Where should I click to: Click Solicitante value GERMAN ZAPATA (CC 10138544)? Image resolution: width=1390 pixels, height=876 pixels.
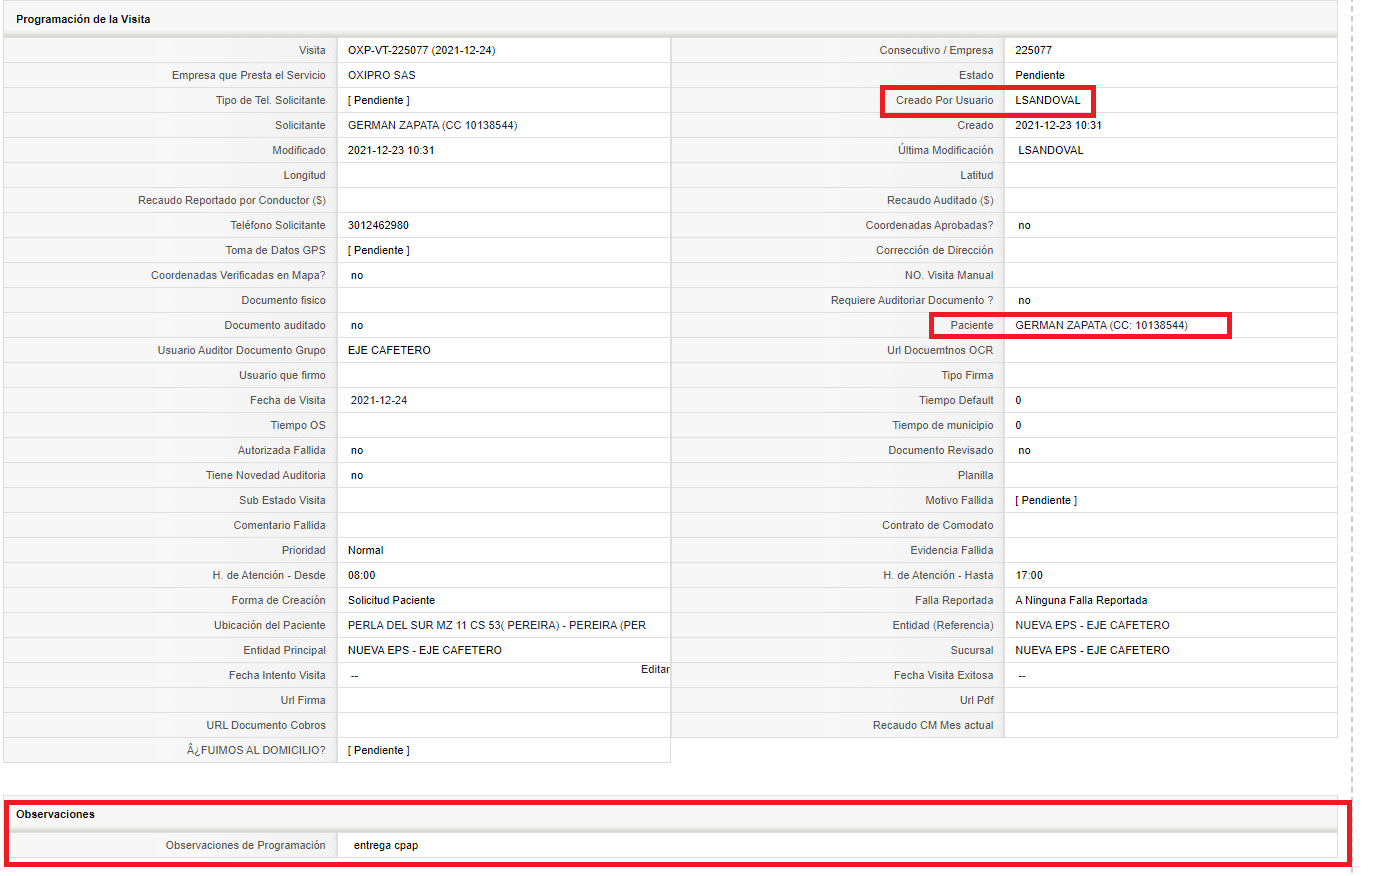[432, 125]
